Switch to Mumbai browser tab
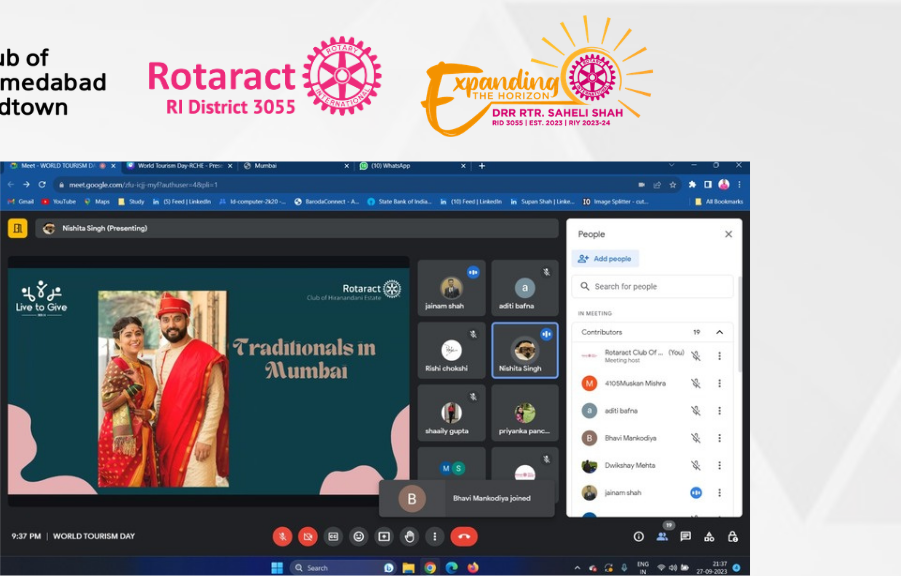This screenshot has width=901, height=576. (296, 166)
